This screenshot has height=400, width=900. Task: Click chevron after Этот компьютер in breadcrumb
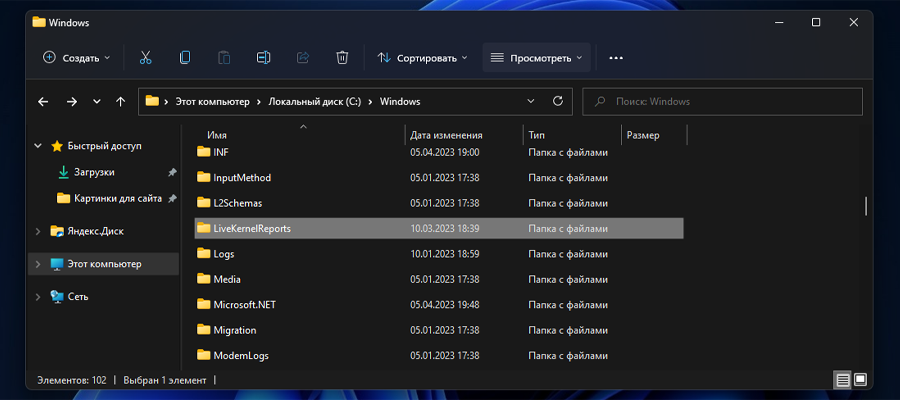coord(259,102)
